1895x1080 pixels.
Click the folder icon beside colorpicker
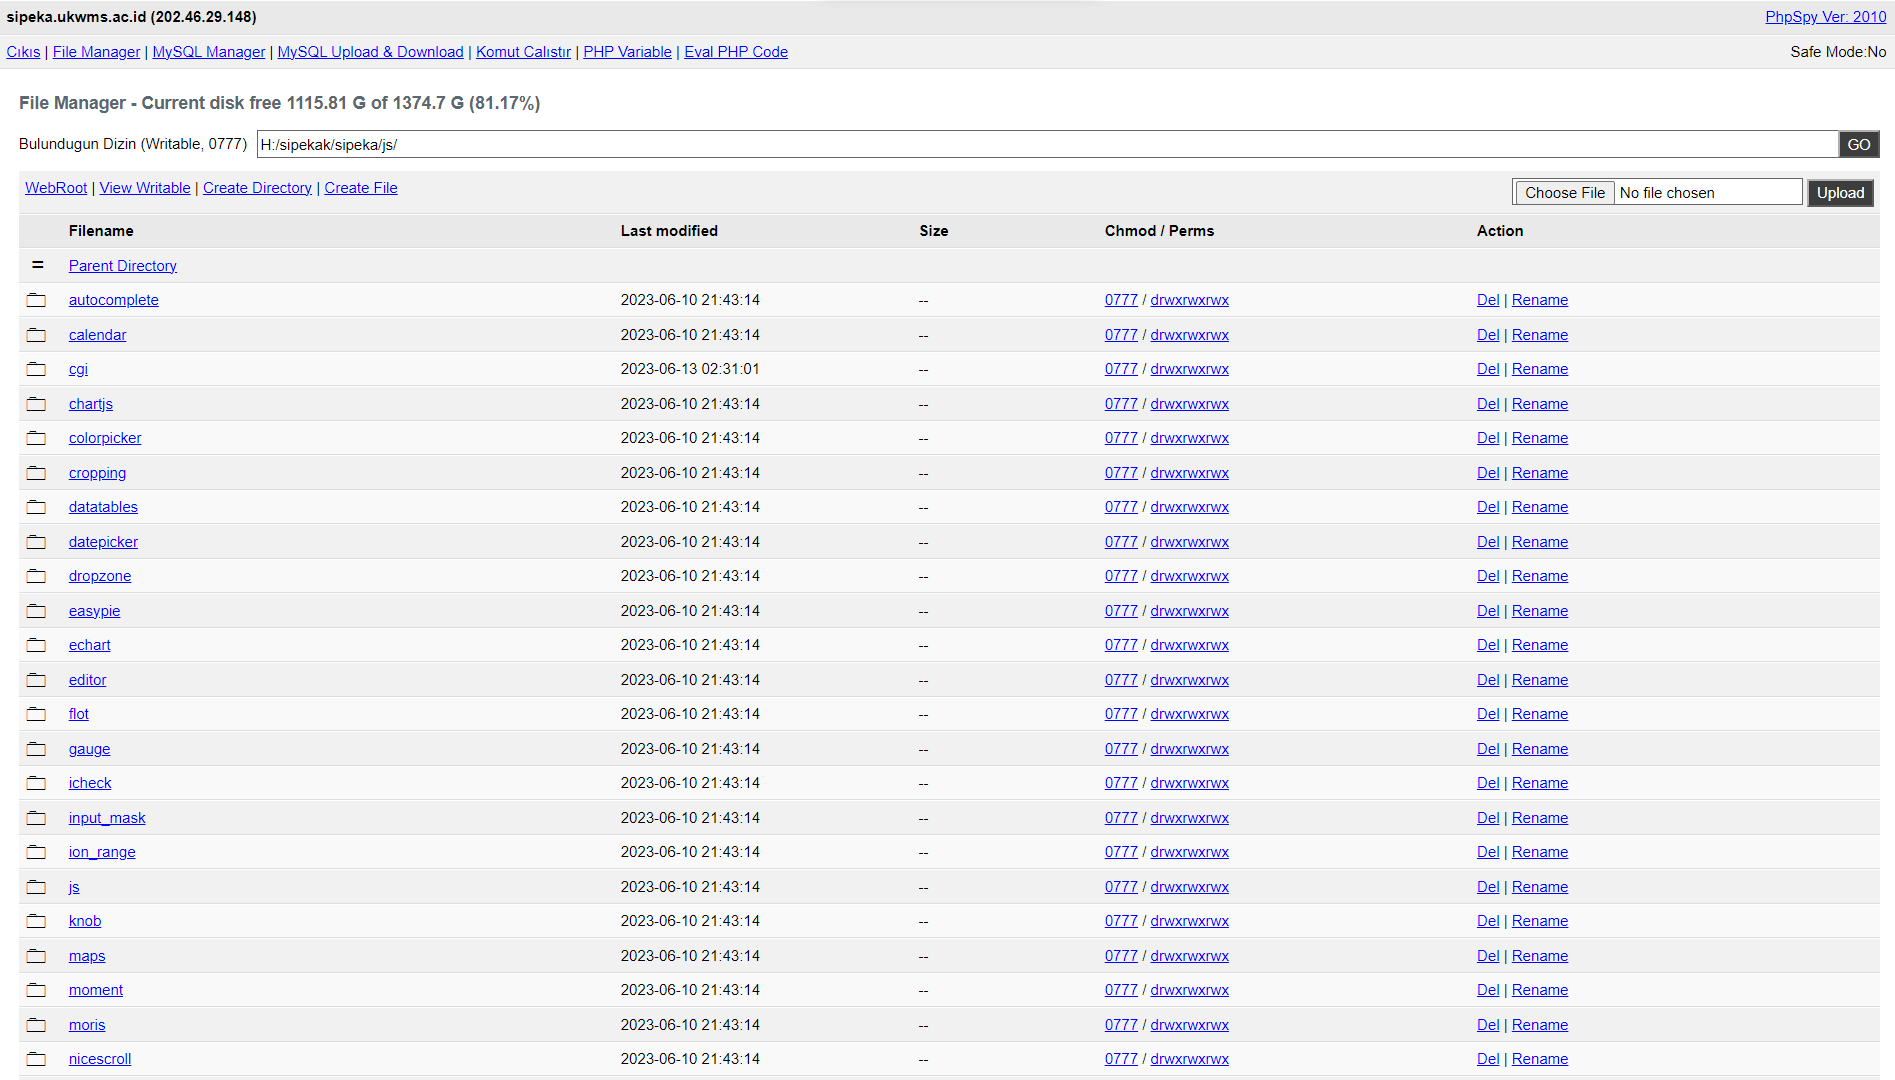point(36,438)
